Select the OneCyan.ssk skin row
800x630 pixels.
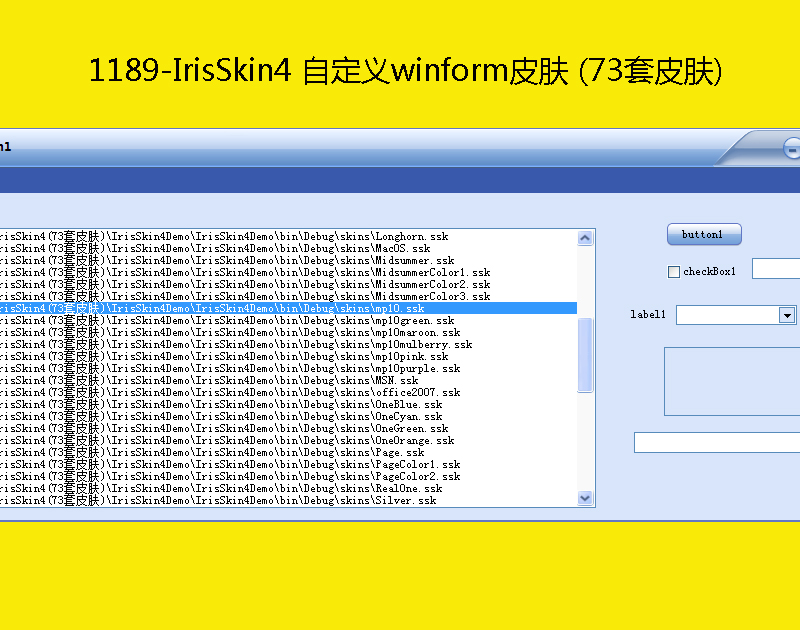[x=288, y=416]
